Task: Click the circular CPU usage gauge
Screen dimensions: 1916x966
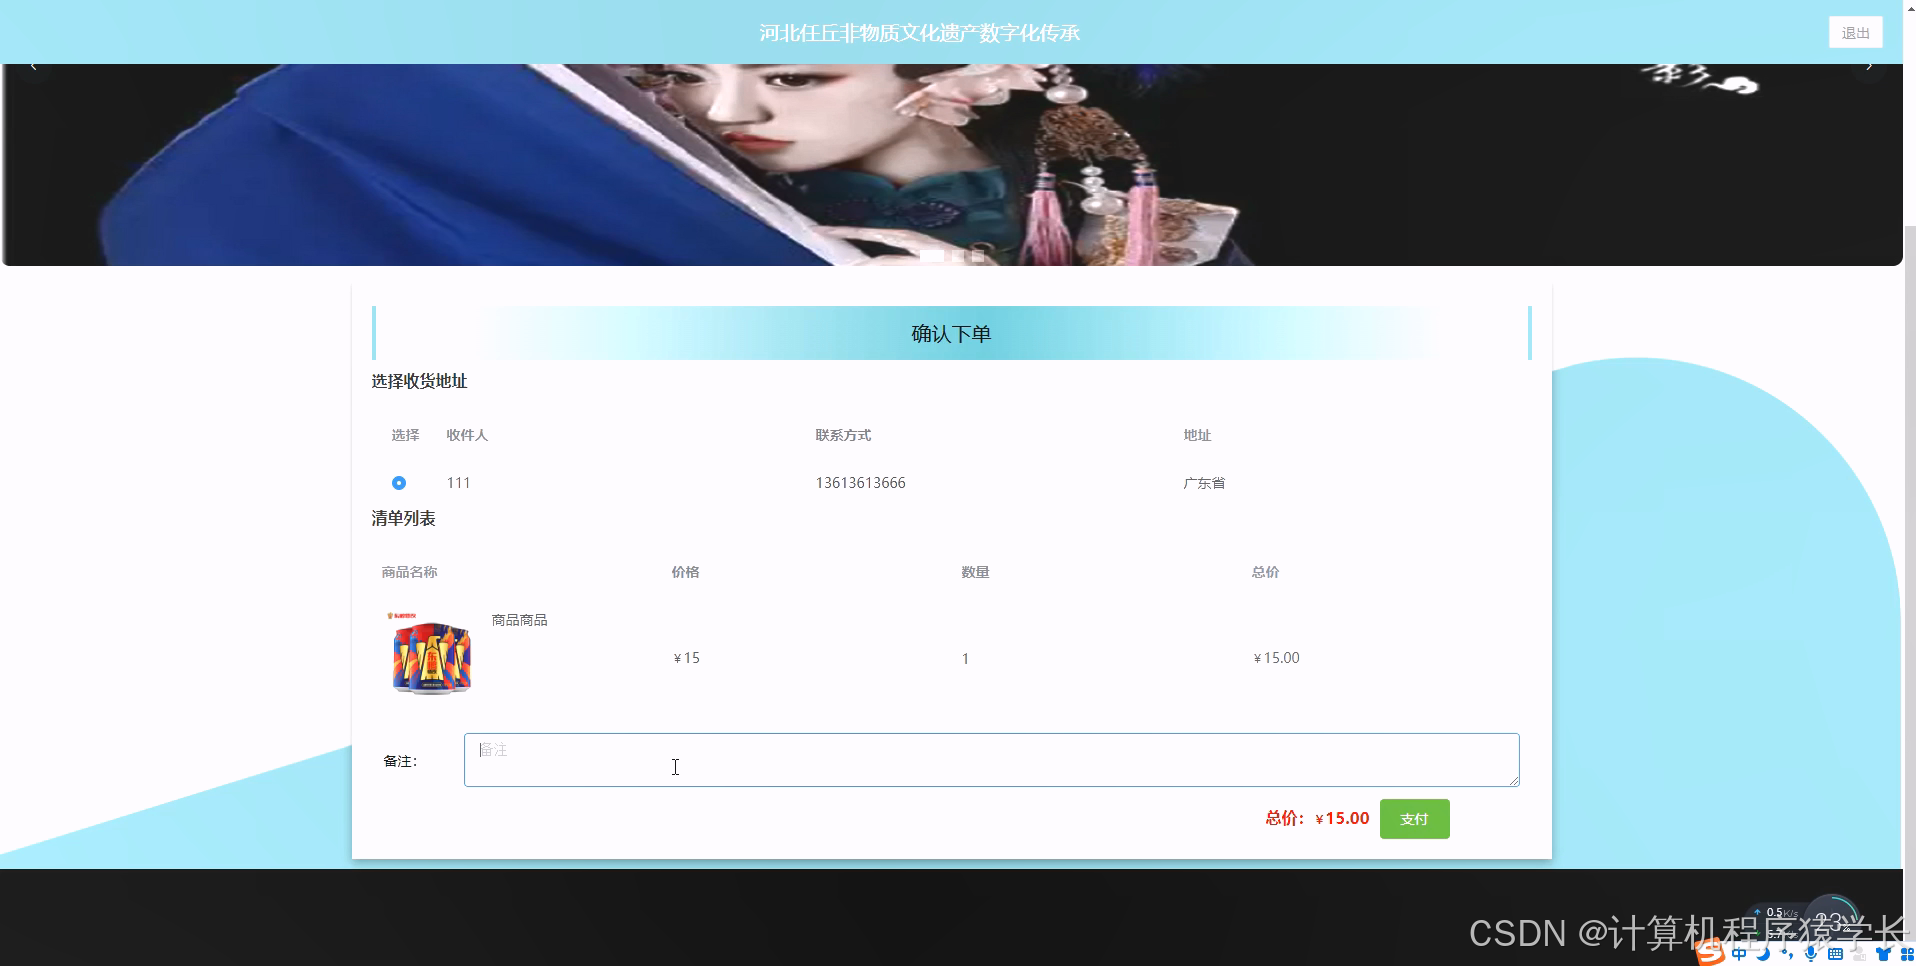Action: pos(1833,918)
